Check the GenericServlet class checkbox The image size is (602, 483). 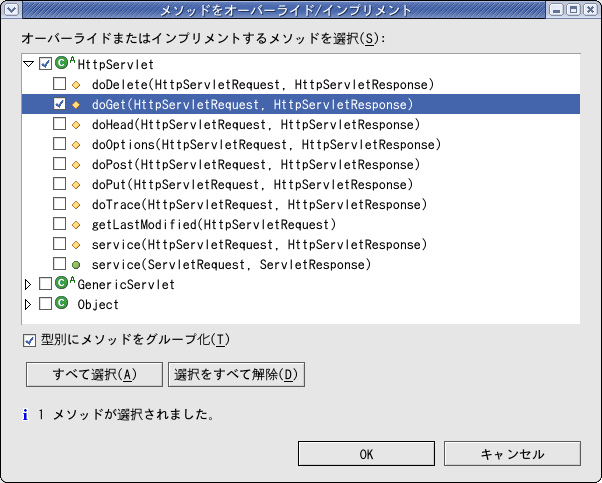pos(45,284)
